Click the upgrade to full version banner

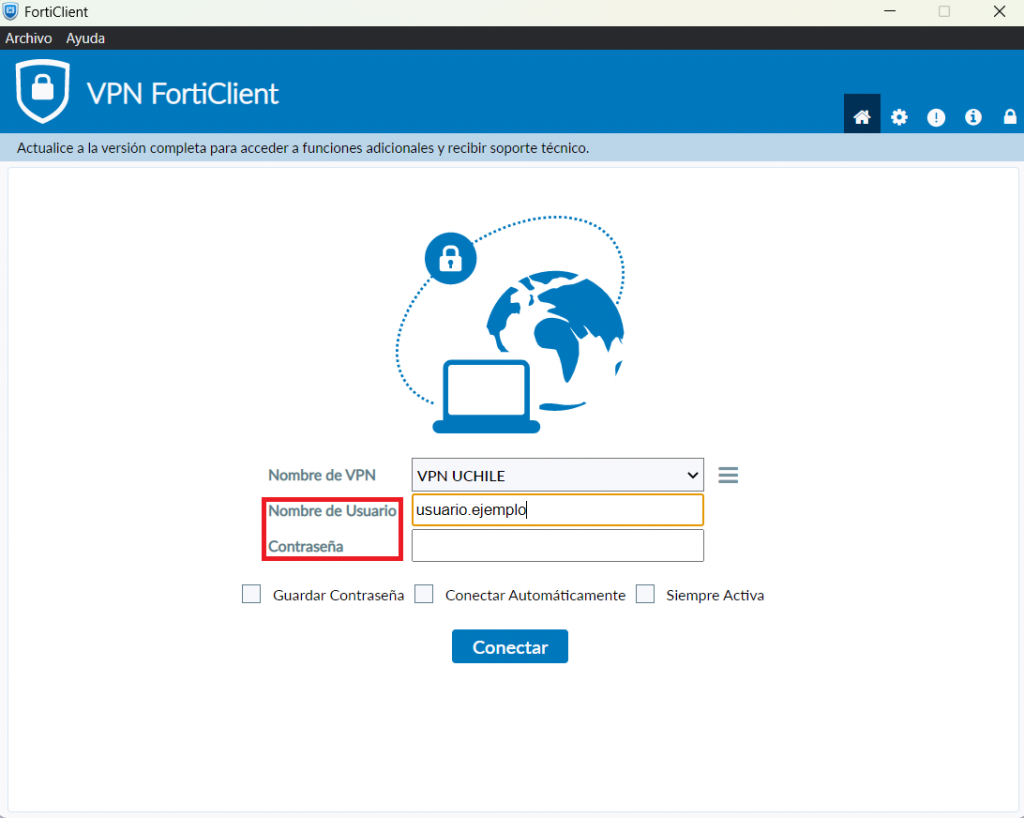(303, 148)
